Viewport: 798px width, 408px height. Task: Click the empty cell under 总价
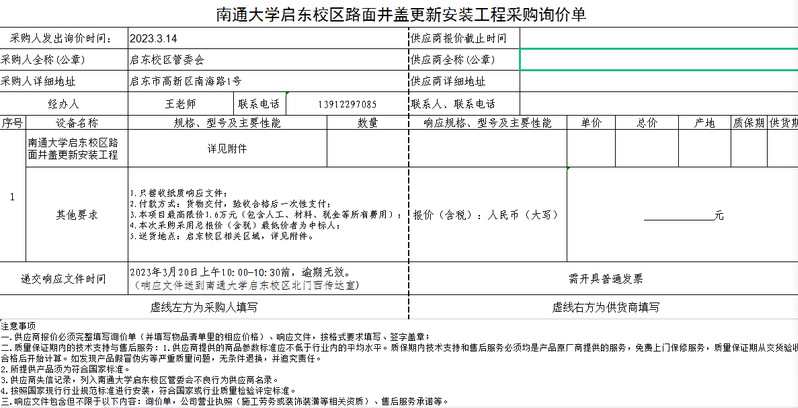click(647, 149)
